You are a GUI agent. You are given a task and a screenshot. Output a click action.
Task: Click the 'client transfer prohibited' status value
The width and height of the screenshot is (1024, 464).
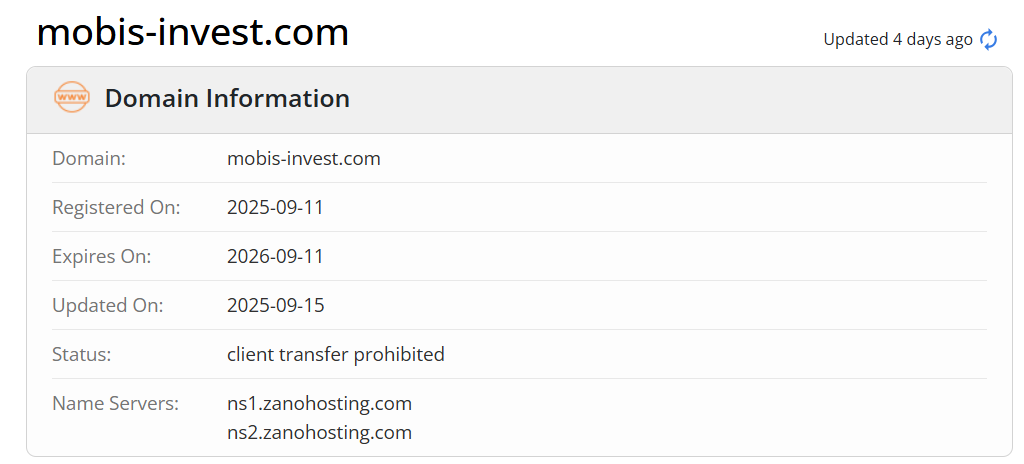[x=336, y=354]
